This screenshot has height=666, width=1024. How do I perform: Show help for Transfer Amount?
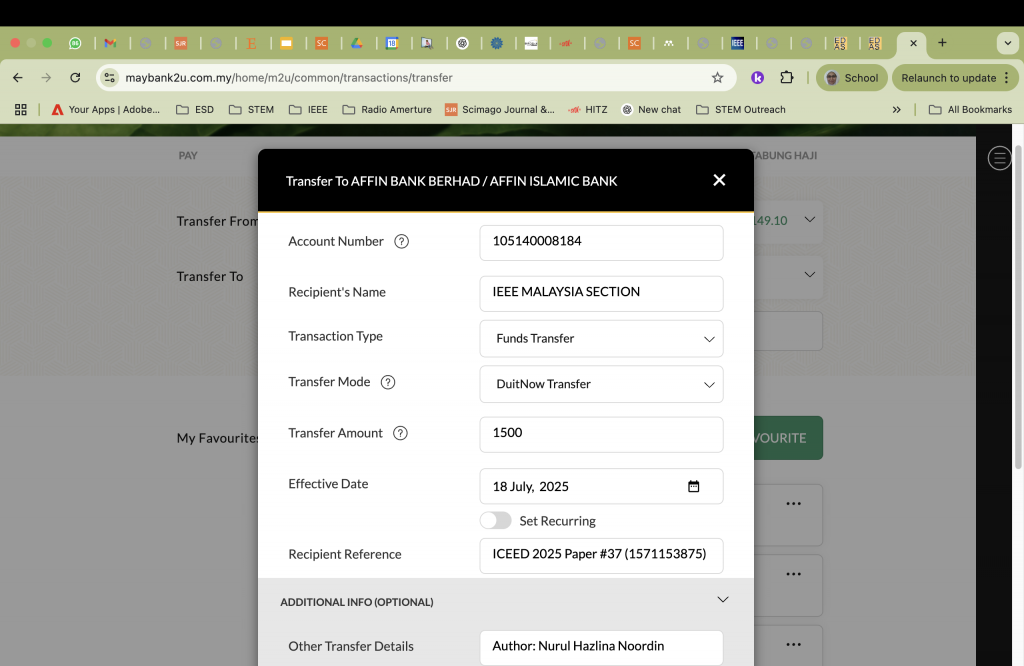[x=400, y=434]
